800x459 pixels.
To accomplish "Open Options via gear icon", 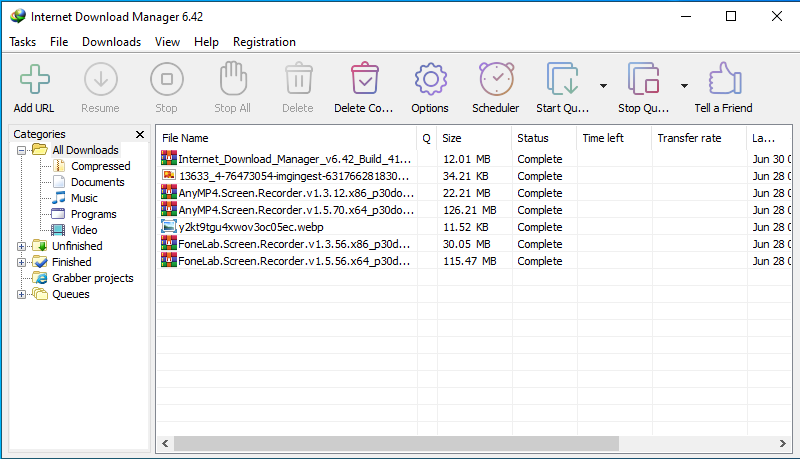I will click(x=431, y=79).
